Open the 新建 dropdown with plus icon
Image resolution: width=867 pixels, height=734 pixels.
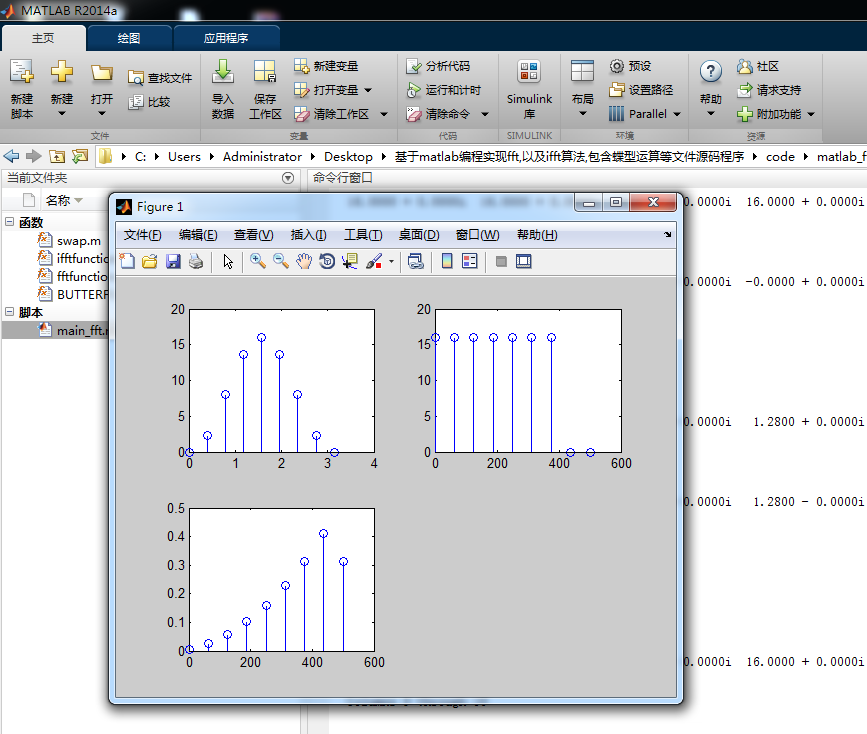[61, 89]
